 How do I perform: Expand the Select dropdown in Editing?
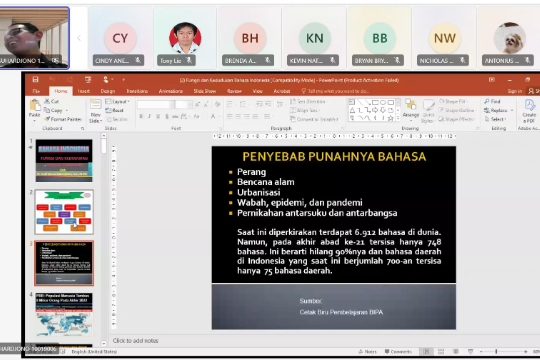(x=496, y=119)
